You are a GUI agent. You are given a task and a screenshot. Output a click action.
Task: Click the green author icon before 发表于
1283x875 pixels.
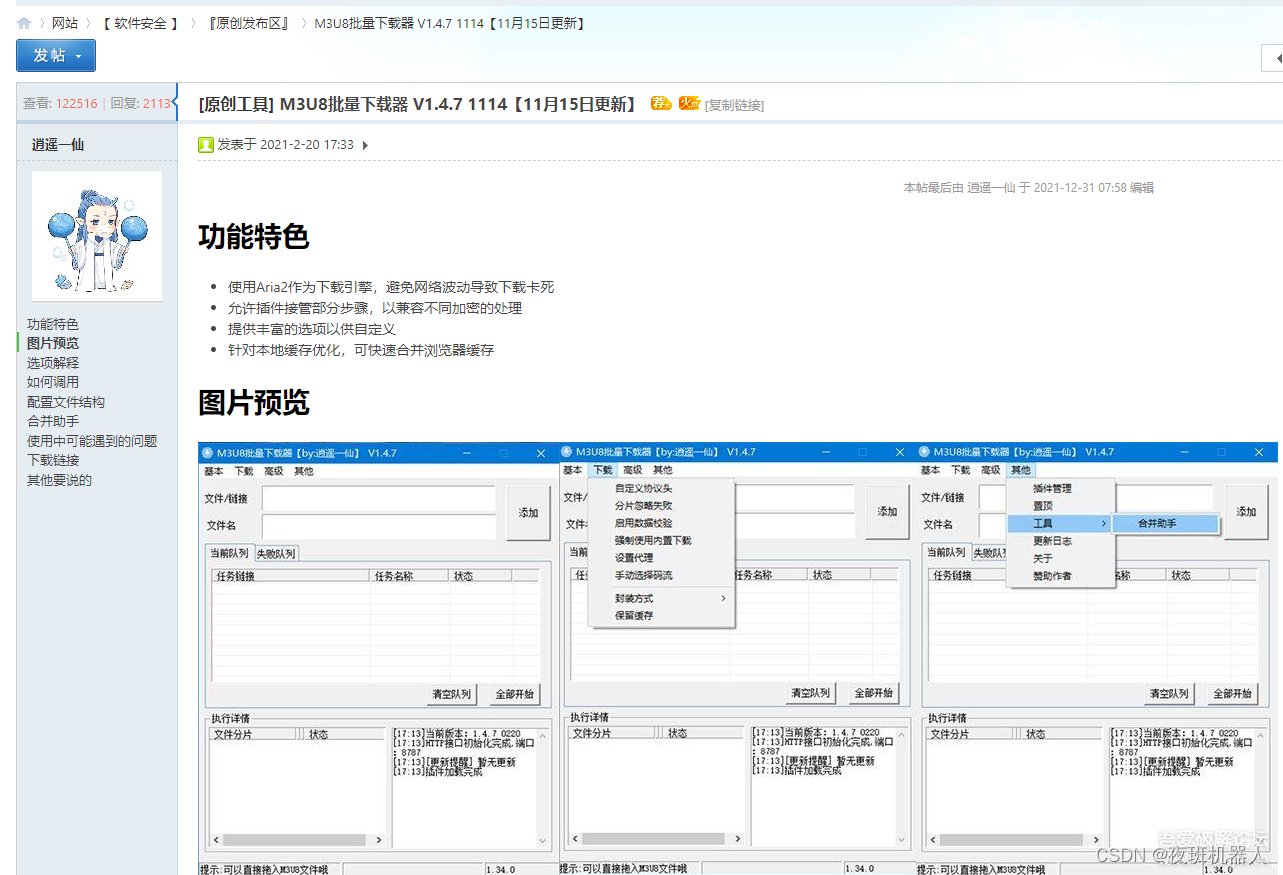coord(206,145)
